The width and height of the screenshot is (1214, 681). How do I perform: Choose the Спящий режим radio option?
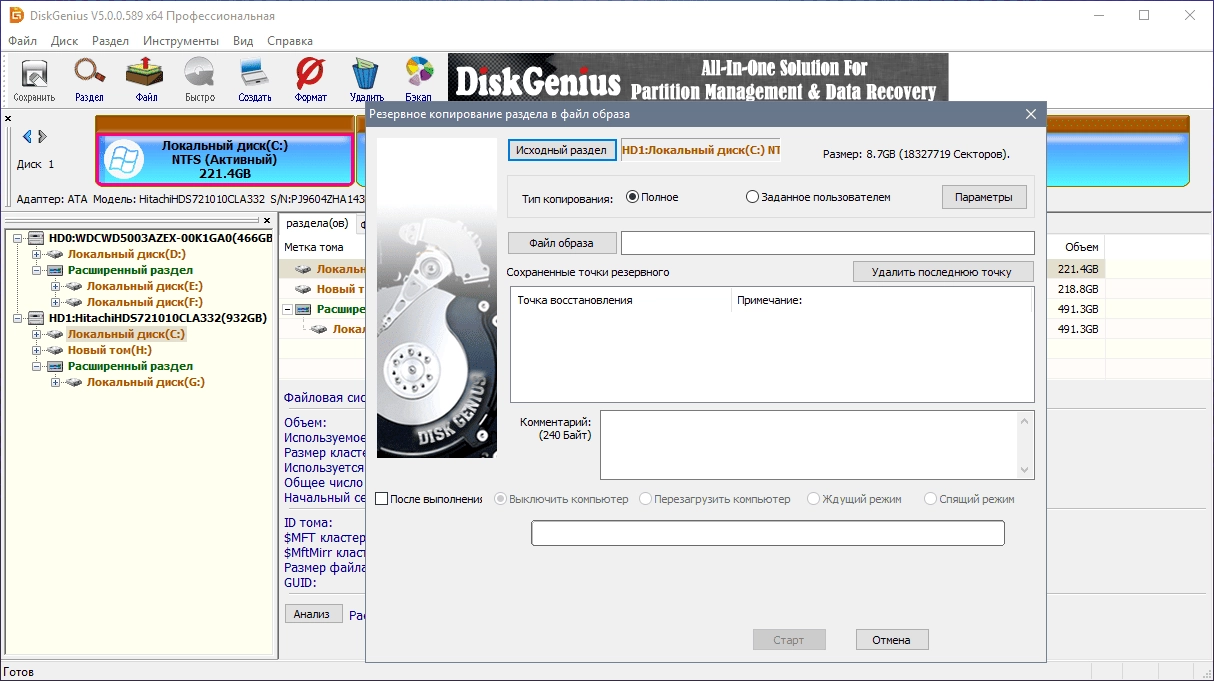click(x=931, y=499)
